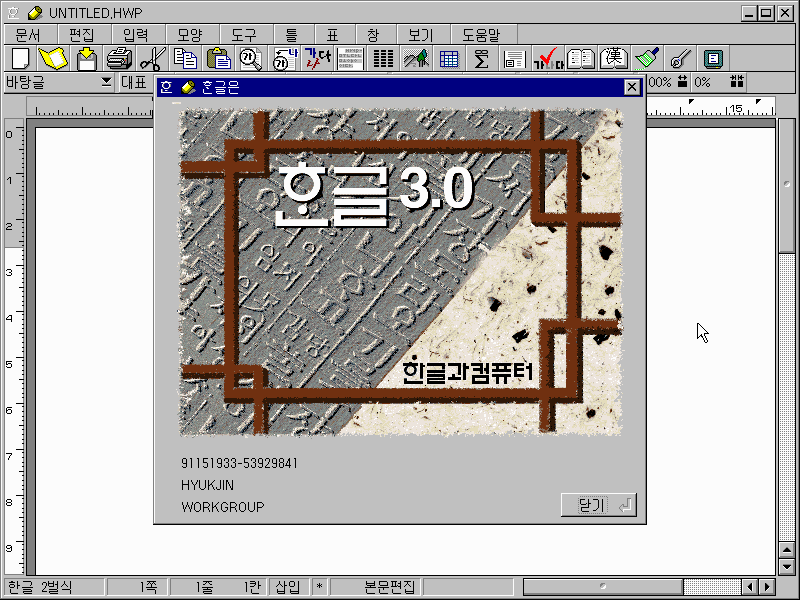
Task: Click the horizontal scrollbar left arrow
Action: [x=749, y=587]
